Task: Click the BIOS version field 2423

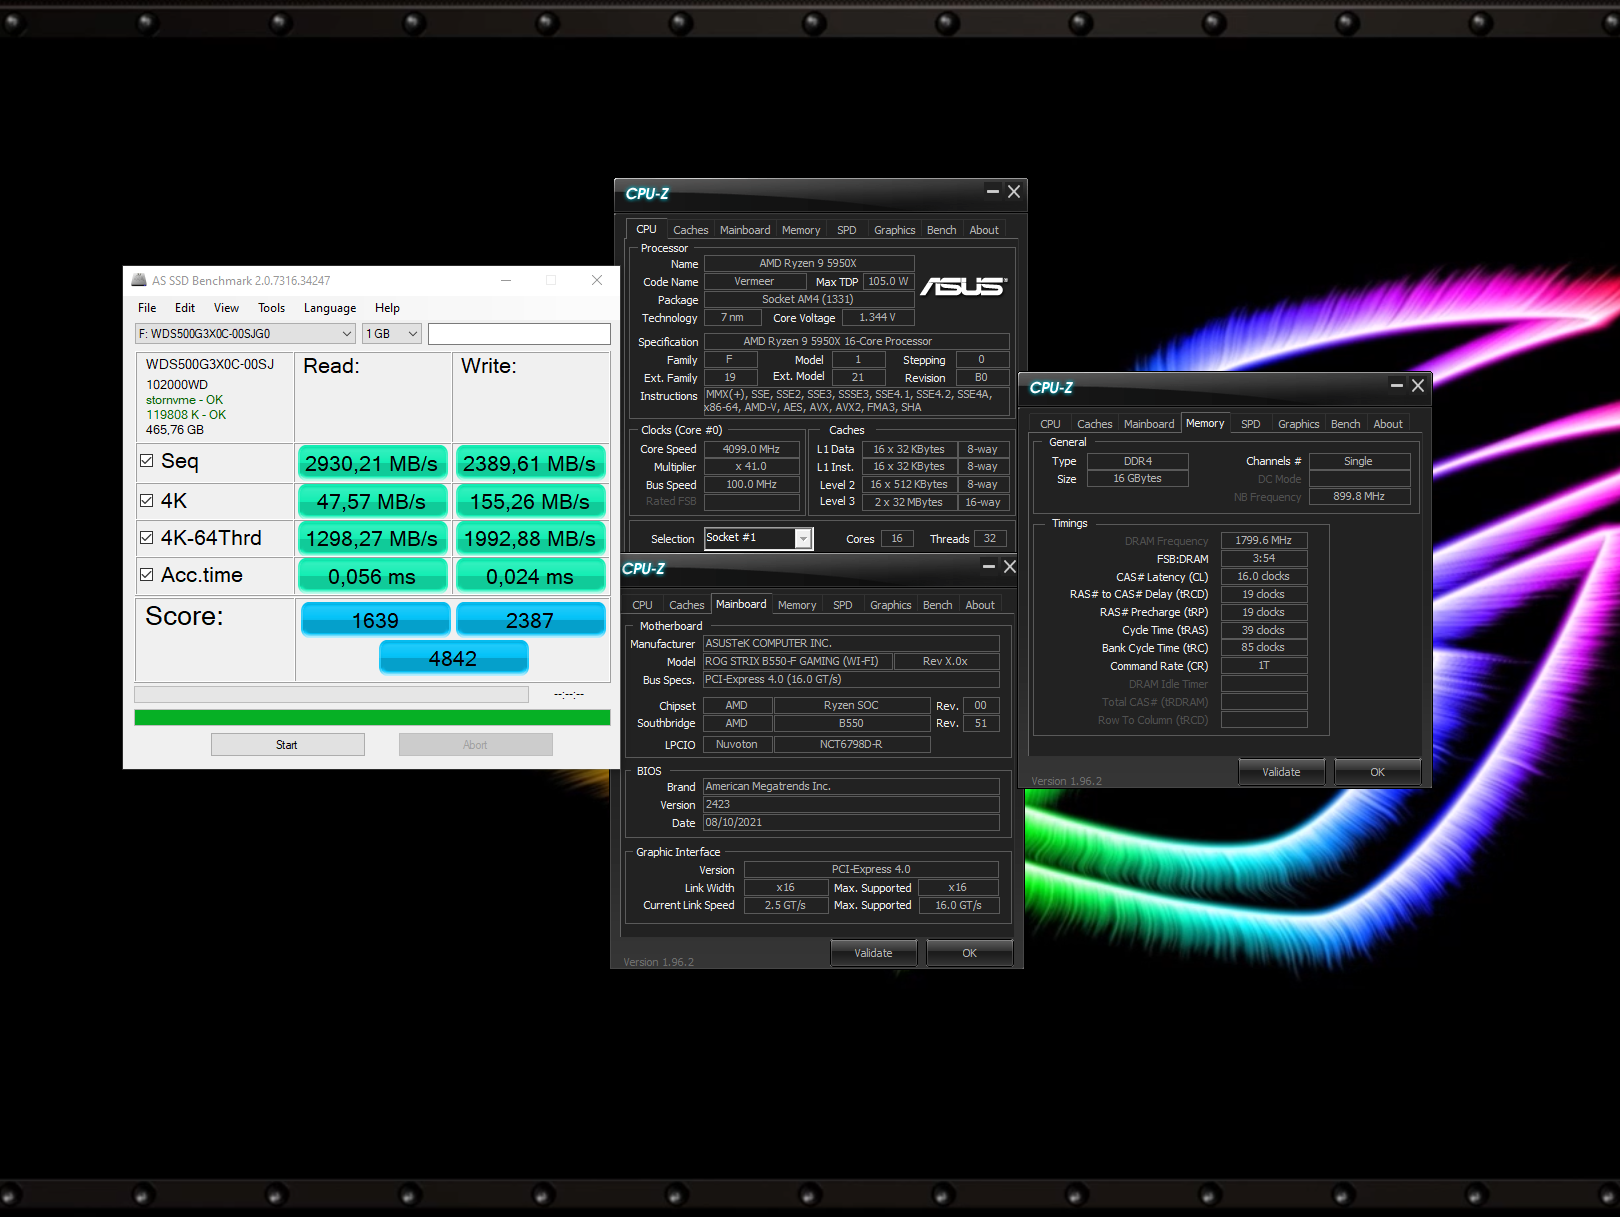Action: (x=851, y=805)
